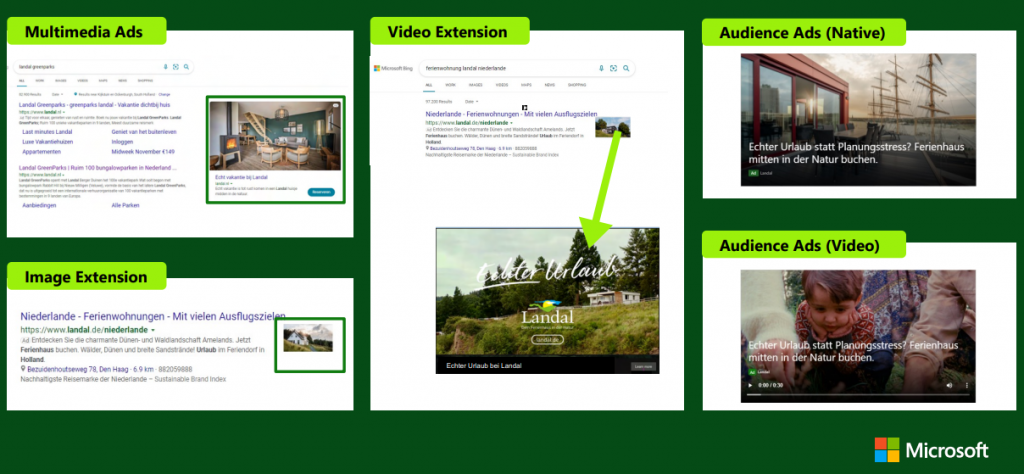Click the Microsoft Bing logo in Video Extension panel
Screen dimensions: 1024x474
[393, 68]
